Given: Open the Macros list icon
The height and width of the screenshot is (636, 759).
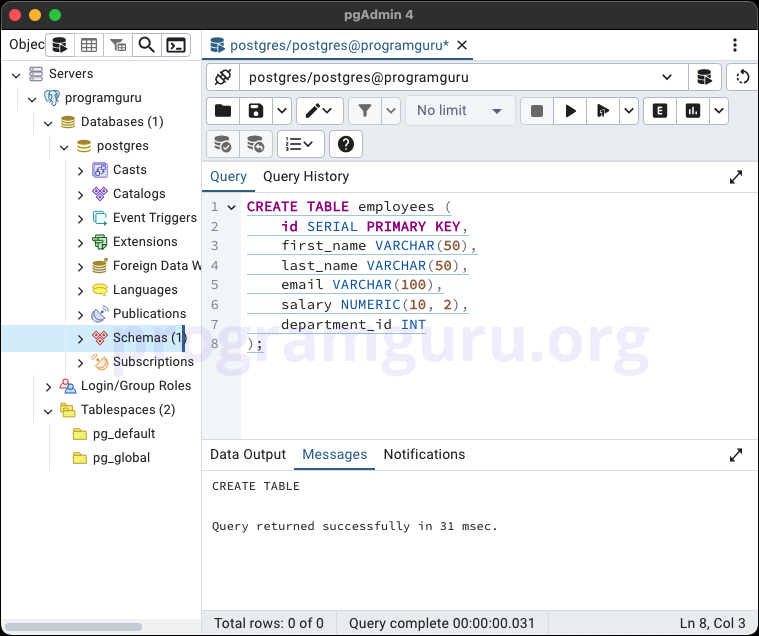Looking at the screenshot, I should 301,144.
